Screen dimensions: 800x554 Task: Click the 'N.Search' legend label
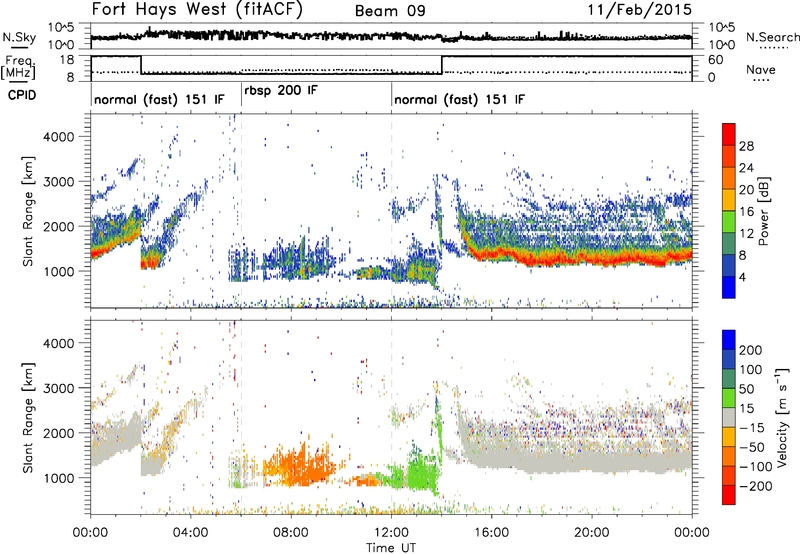[773, 37]
